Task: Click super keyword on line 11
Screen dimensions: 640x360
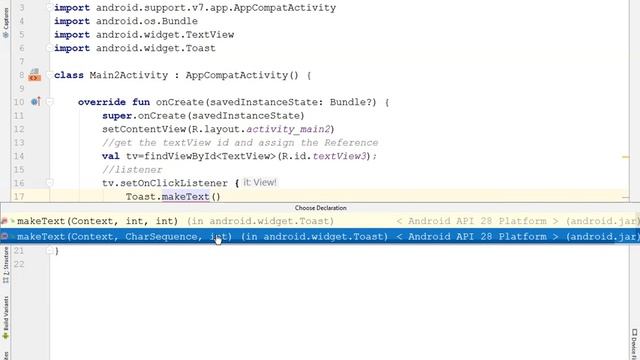Action: point(117,116)
